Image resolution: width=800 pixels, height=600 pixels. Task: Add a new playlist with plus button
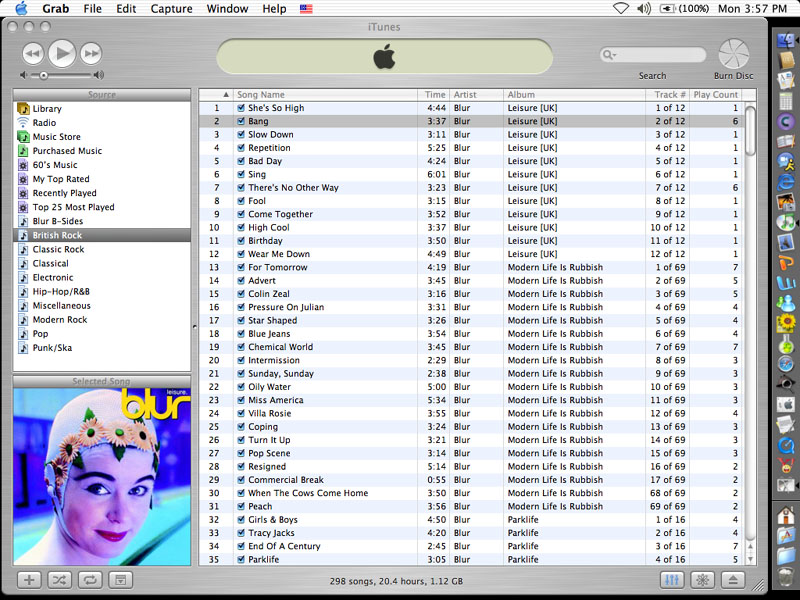click(x=29, y=580)
